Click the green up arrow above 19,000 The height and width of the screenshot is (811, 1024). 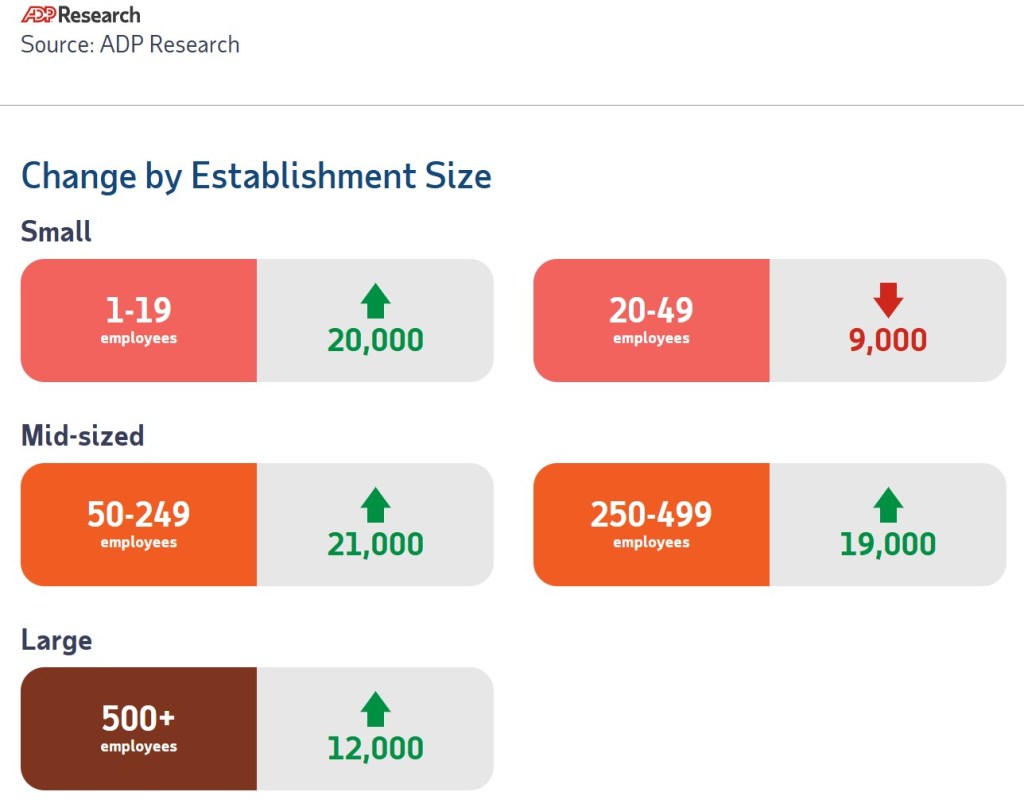pos(888,505)
